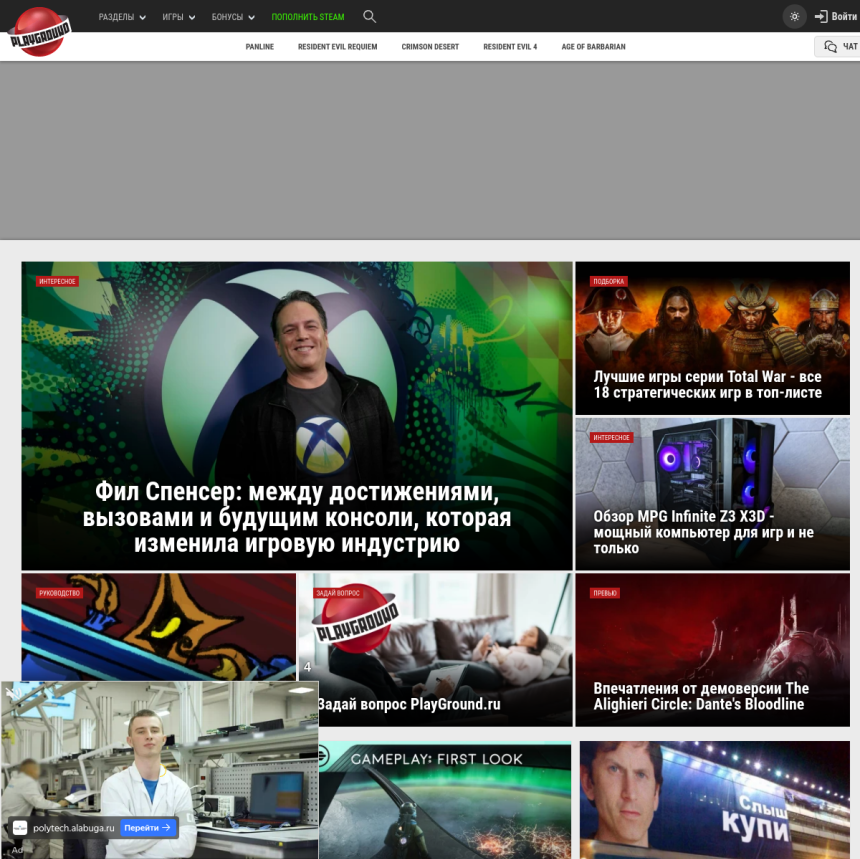Viewport: 860px width, 859px height.
Task: Open the Фил Спенсер article headline
Action: tap(297, 517)
